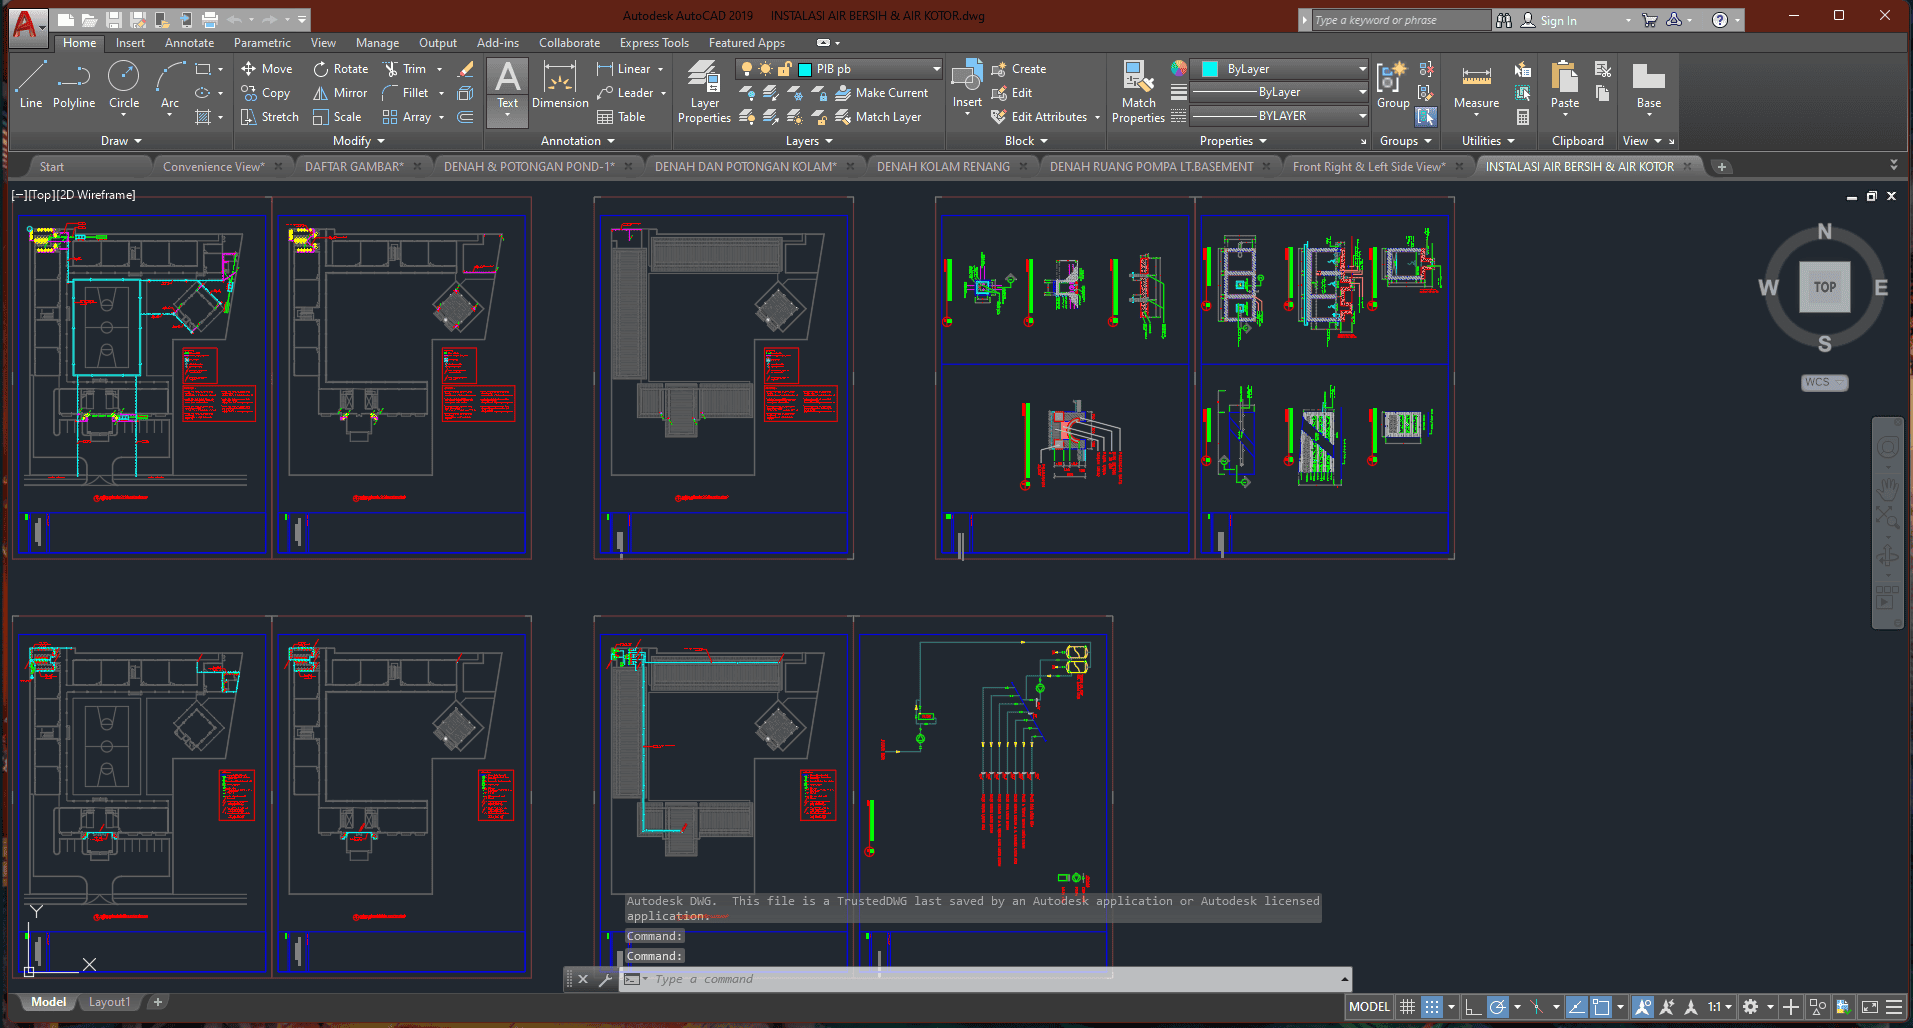Toggle drawing grid display in status bar
The height and width of the screenshot is (1028, 1913).
pos(1407,1007)
